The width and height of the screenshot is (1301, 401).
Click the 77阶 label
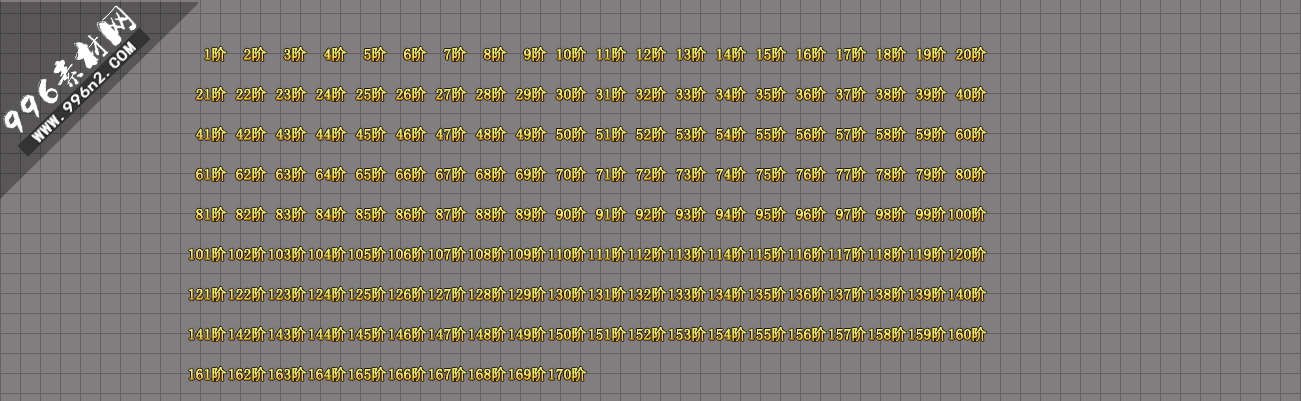[x=851, y=175]
